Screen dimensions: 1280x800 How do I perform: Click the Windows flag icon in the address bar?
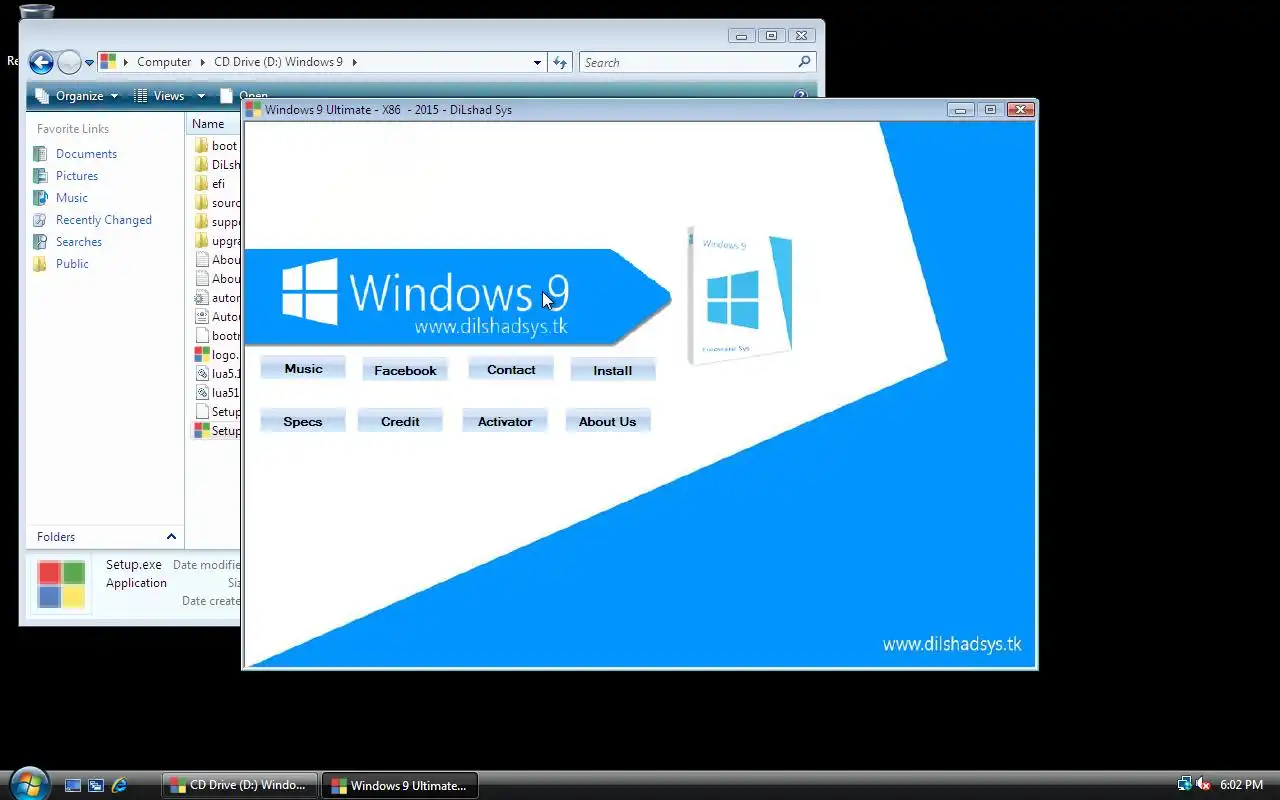pyautogui.click(x=108, y=62)
